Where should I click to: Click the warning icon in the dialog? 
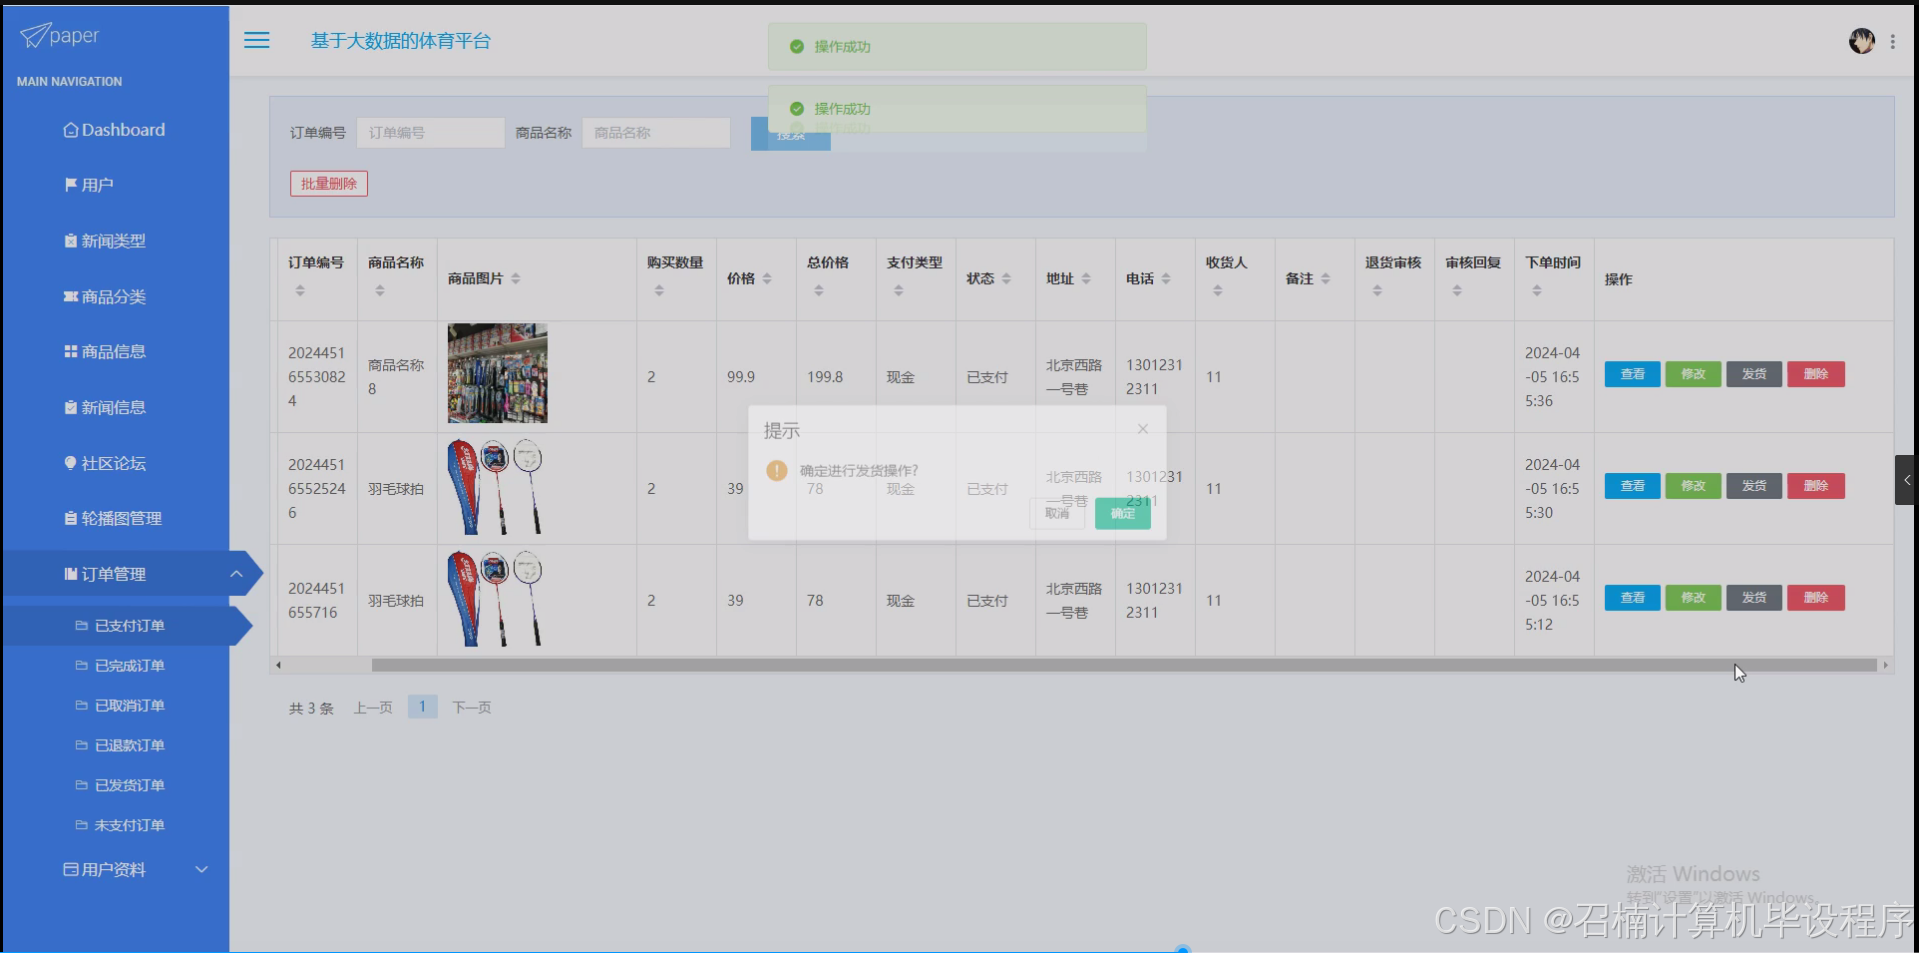click(777, 470)
